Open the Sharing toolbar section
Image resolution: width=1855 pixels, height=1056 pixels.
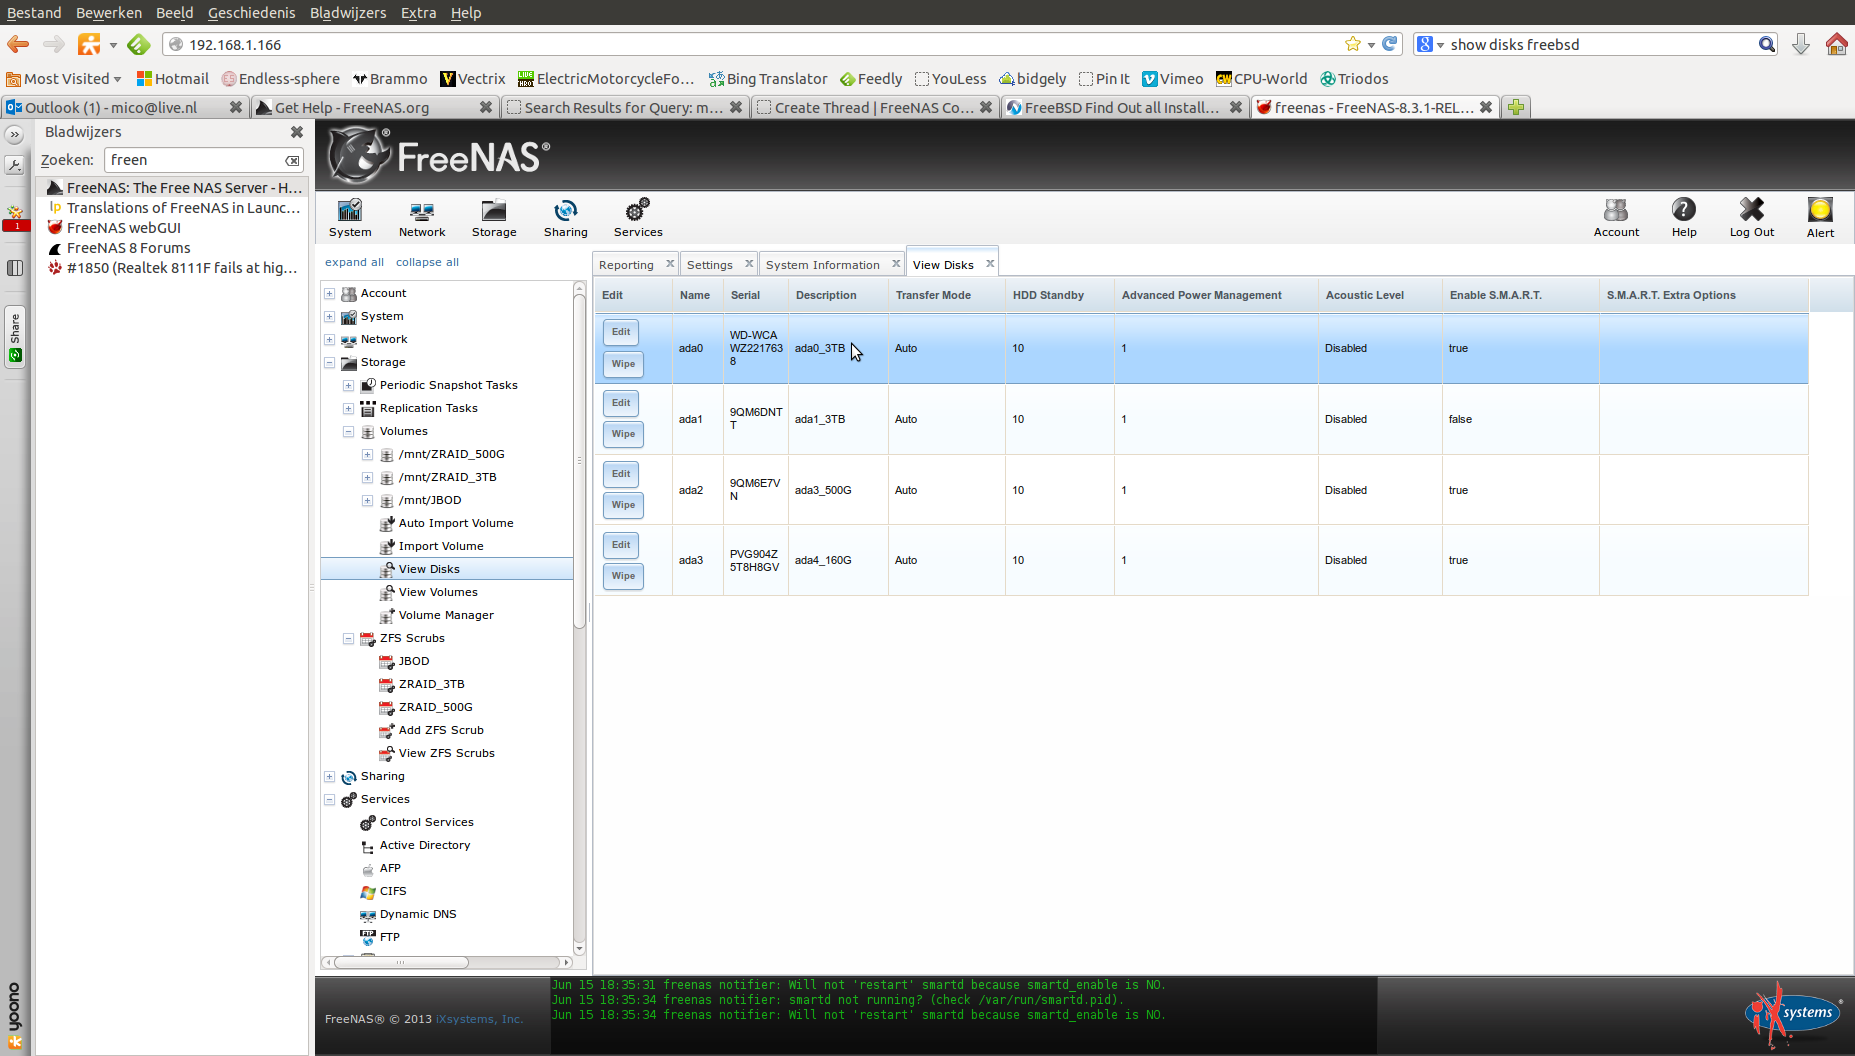click(x=566, y=217)
